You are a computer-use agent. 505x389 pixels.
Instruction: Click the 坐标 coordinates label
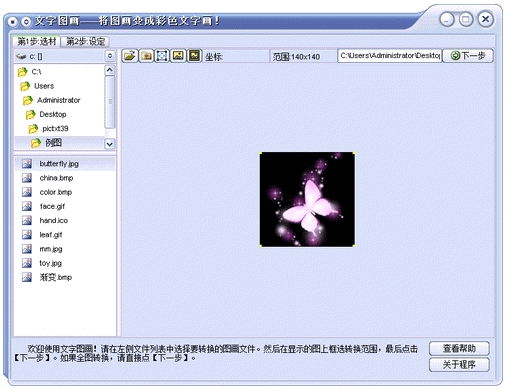click(x=214, y=57)
